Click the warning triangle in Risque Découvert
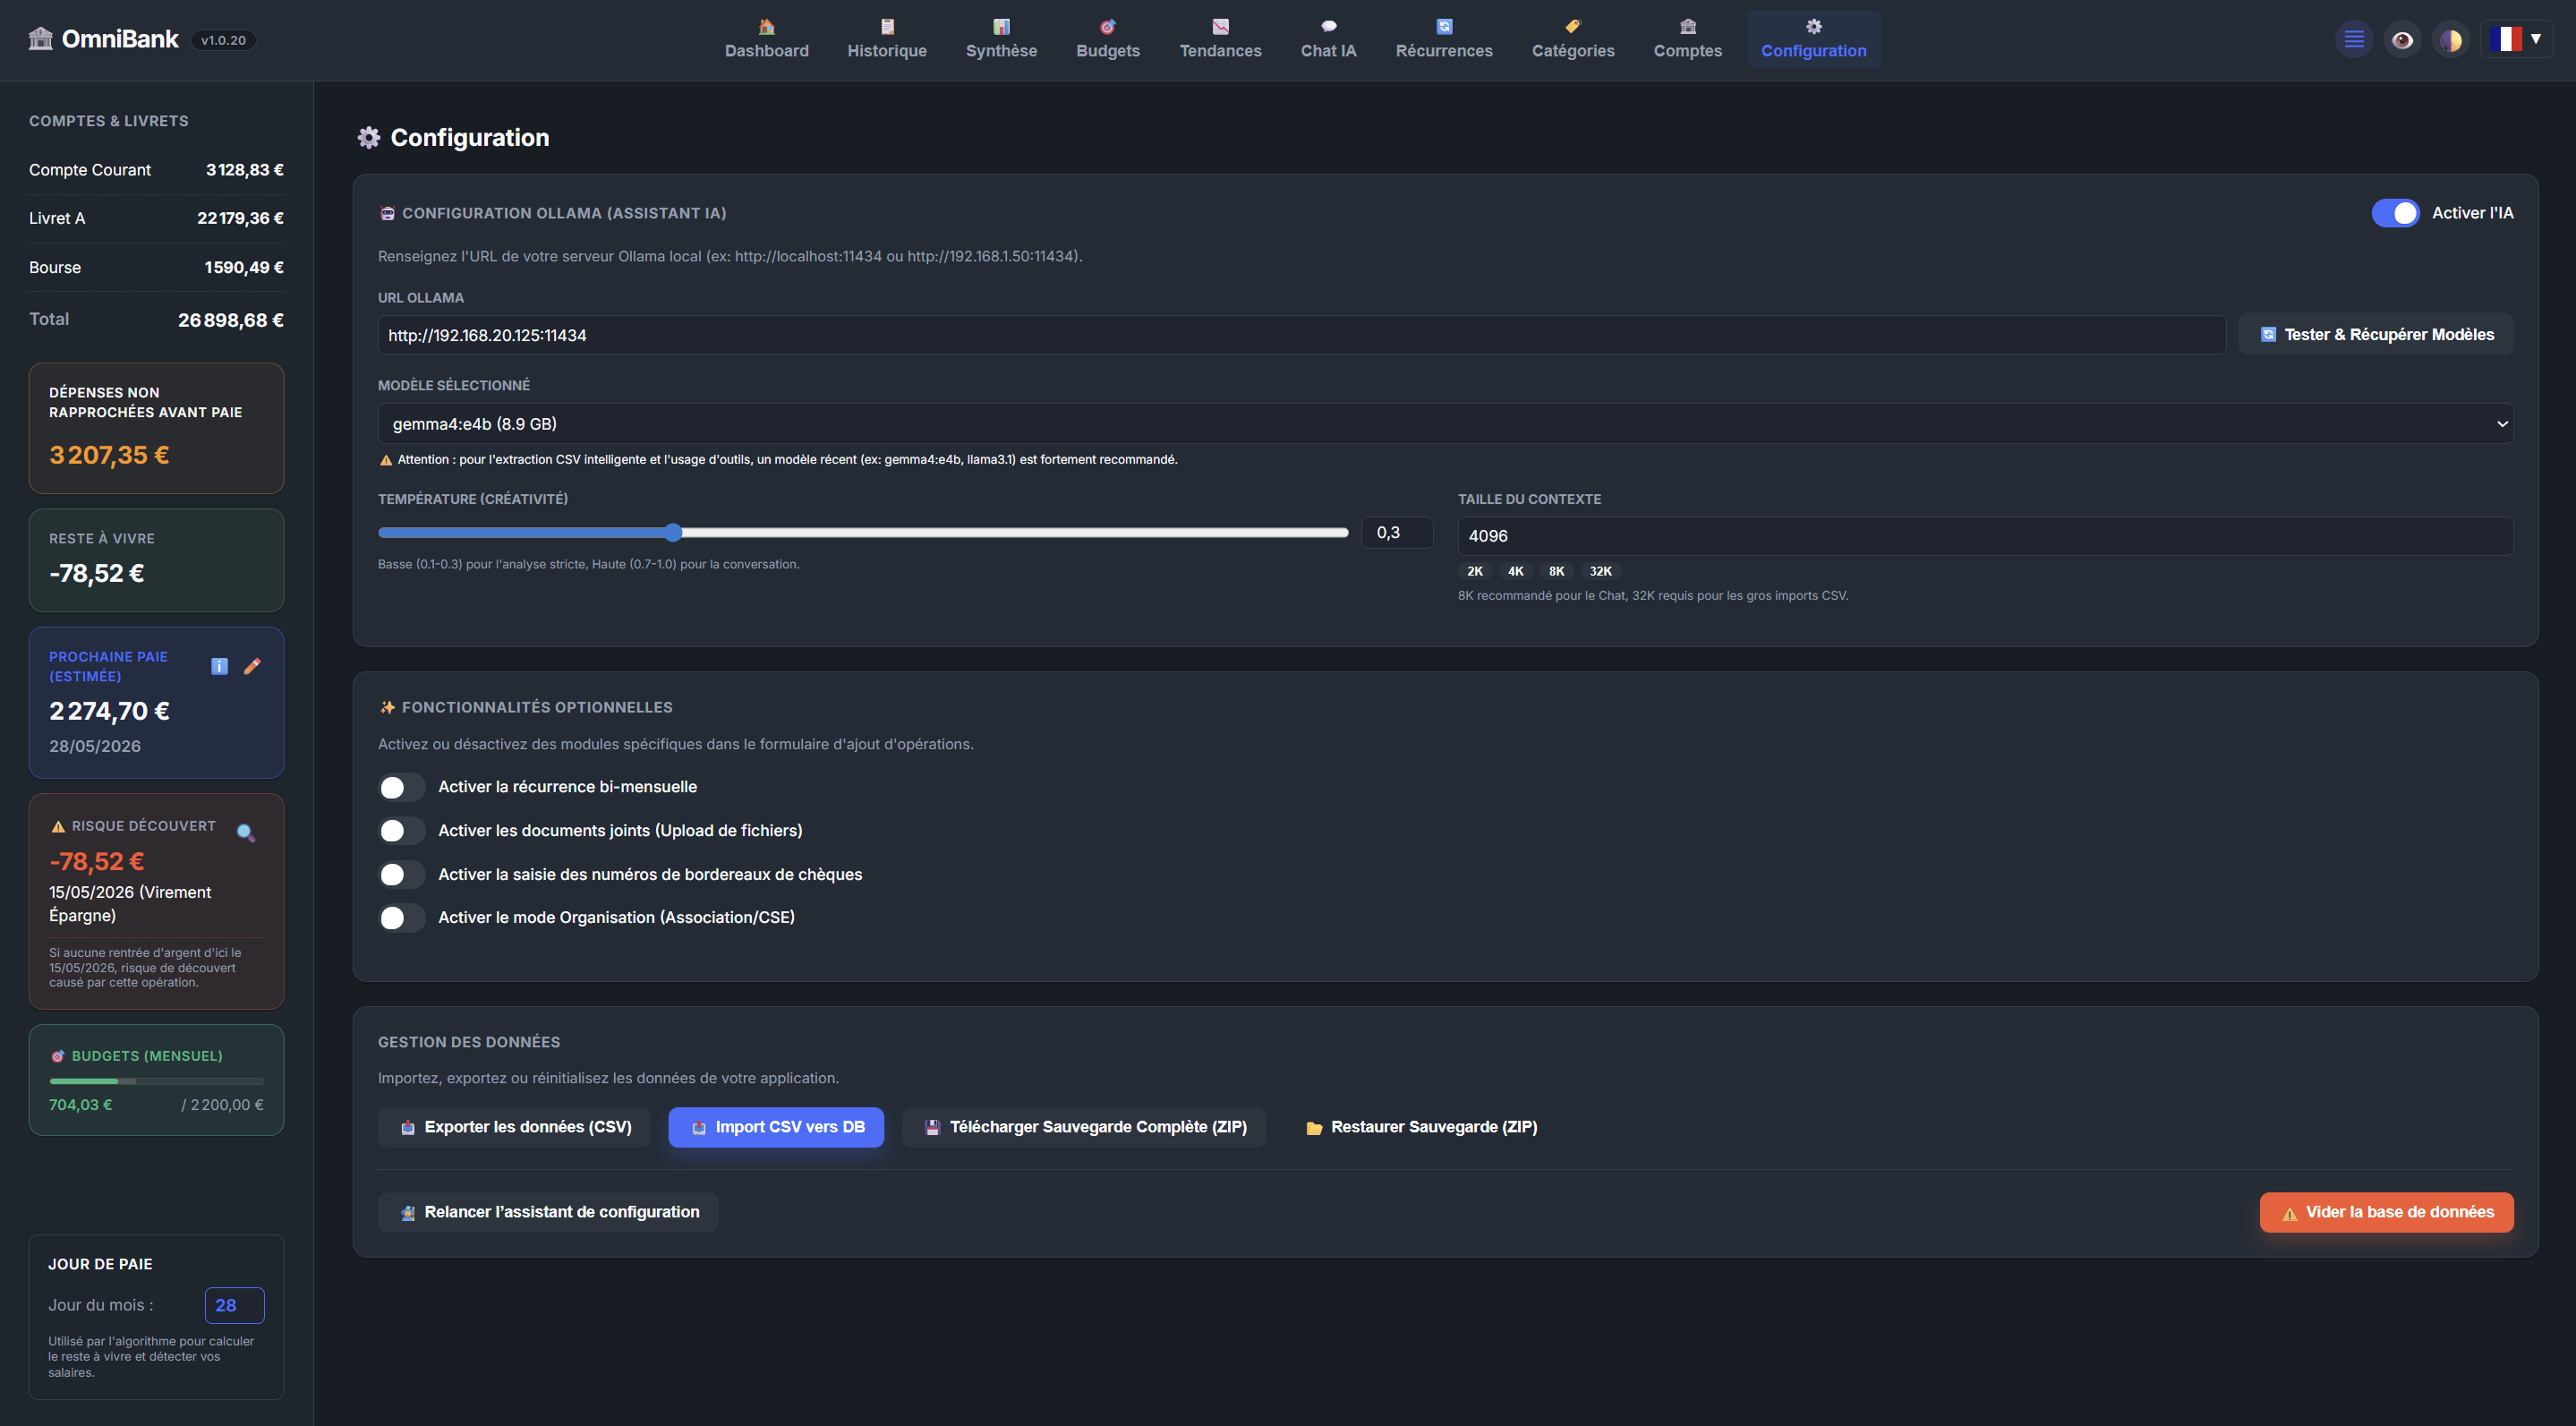Image resolution: width=2576 pixels, height=1426 pixels. [x=58, y=827]
